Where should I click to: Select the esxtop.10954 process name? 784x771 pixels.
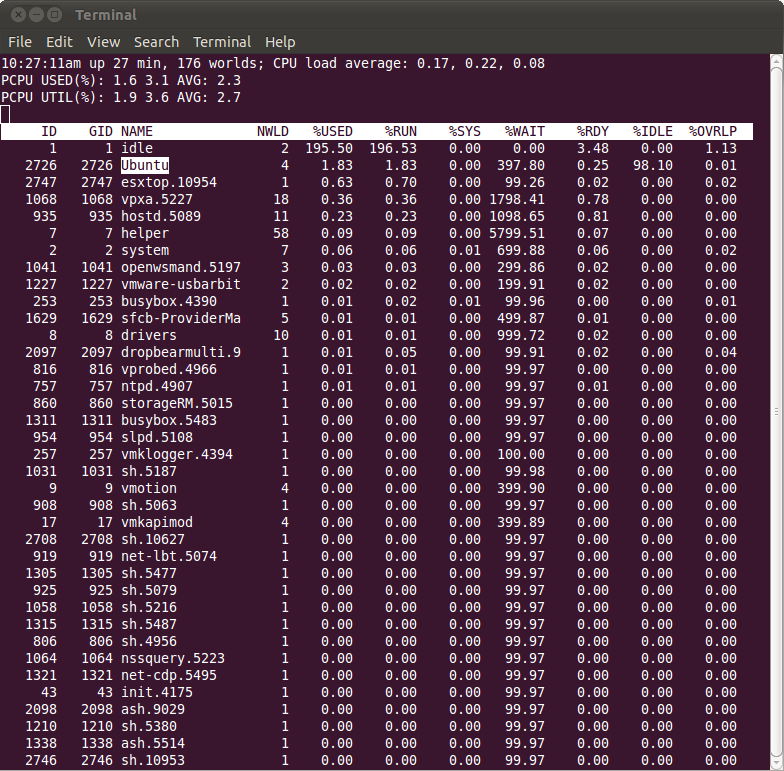(x=169, y=182)
